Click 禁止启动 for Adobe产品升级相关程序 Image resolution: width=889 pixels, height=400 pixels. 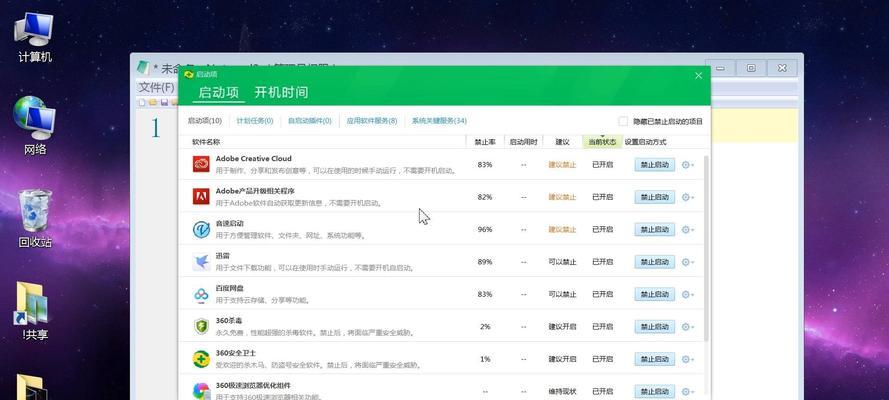(x=655, y=197)
